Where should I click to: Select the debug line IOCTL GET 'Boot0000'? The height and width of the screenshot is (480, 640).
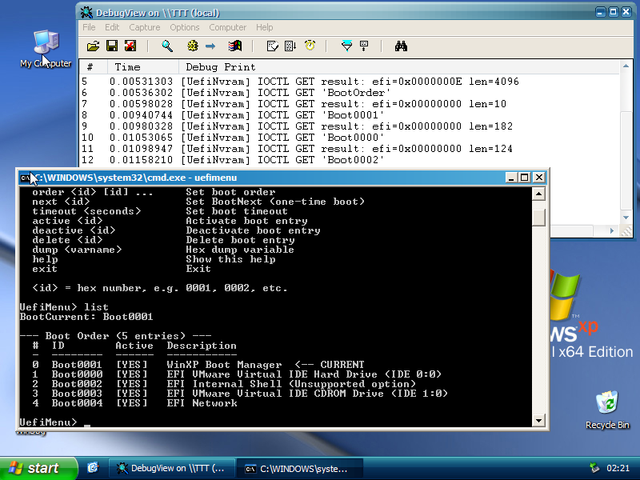pos(350,138)
